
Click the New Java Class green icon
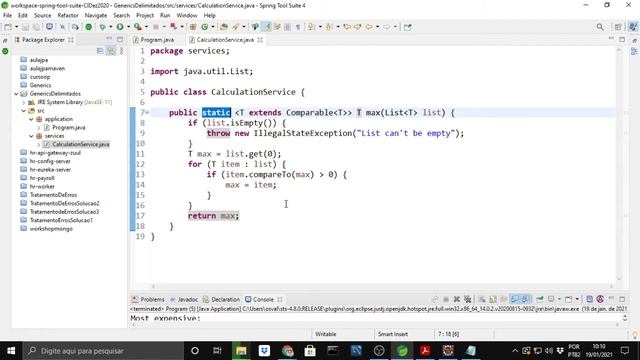(204, 27)
